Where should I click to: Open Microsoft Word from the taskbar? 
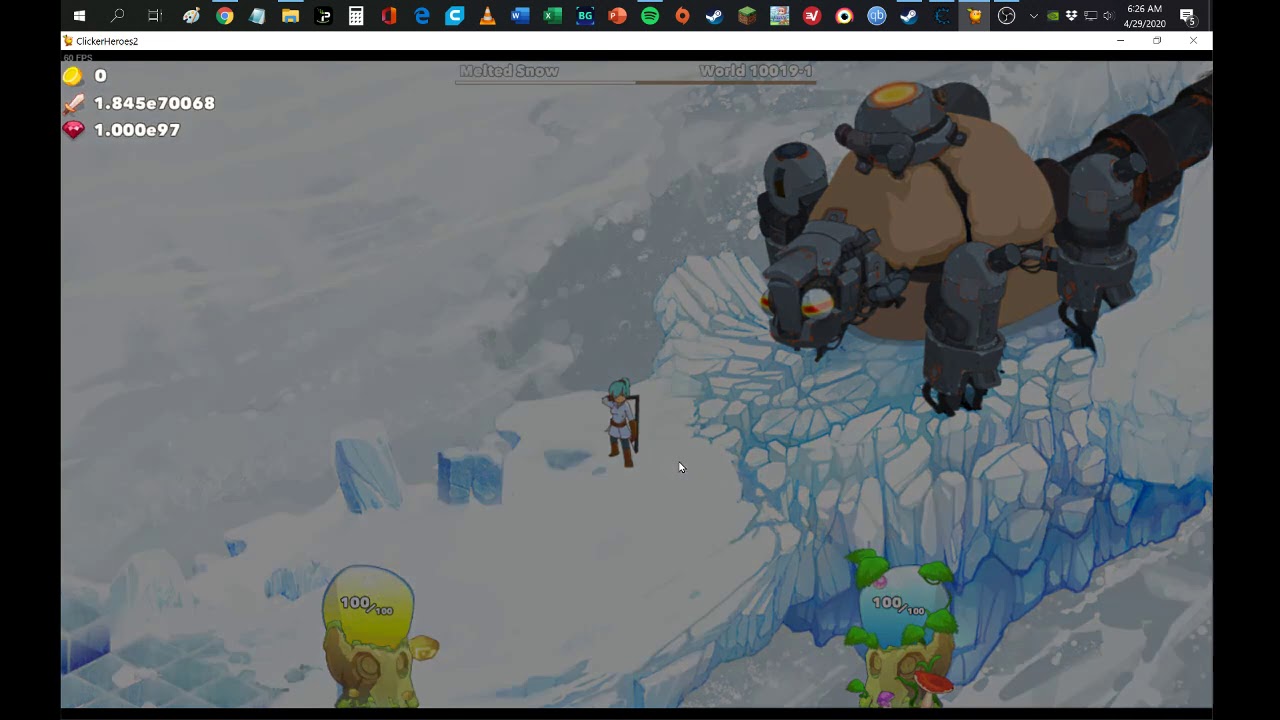click(x=519, y=16)
